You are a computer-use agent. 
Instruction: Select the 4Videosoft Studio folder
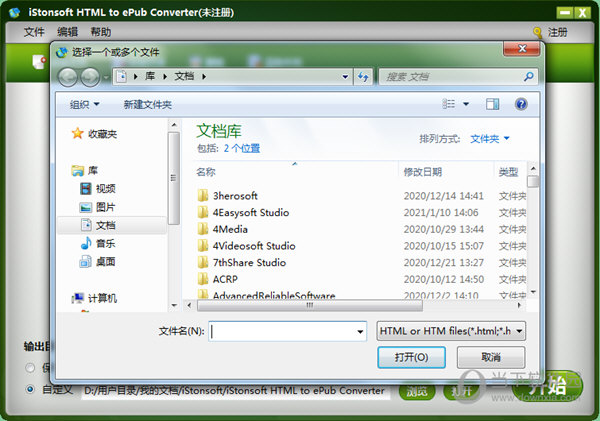246,246
